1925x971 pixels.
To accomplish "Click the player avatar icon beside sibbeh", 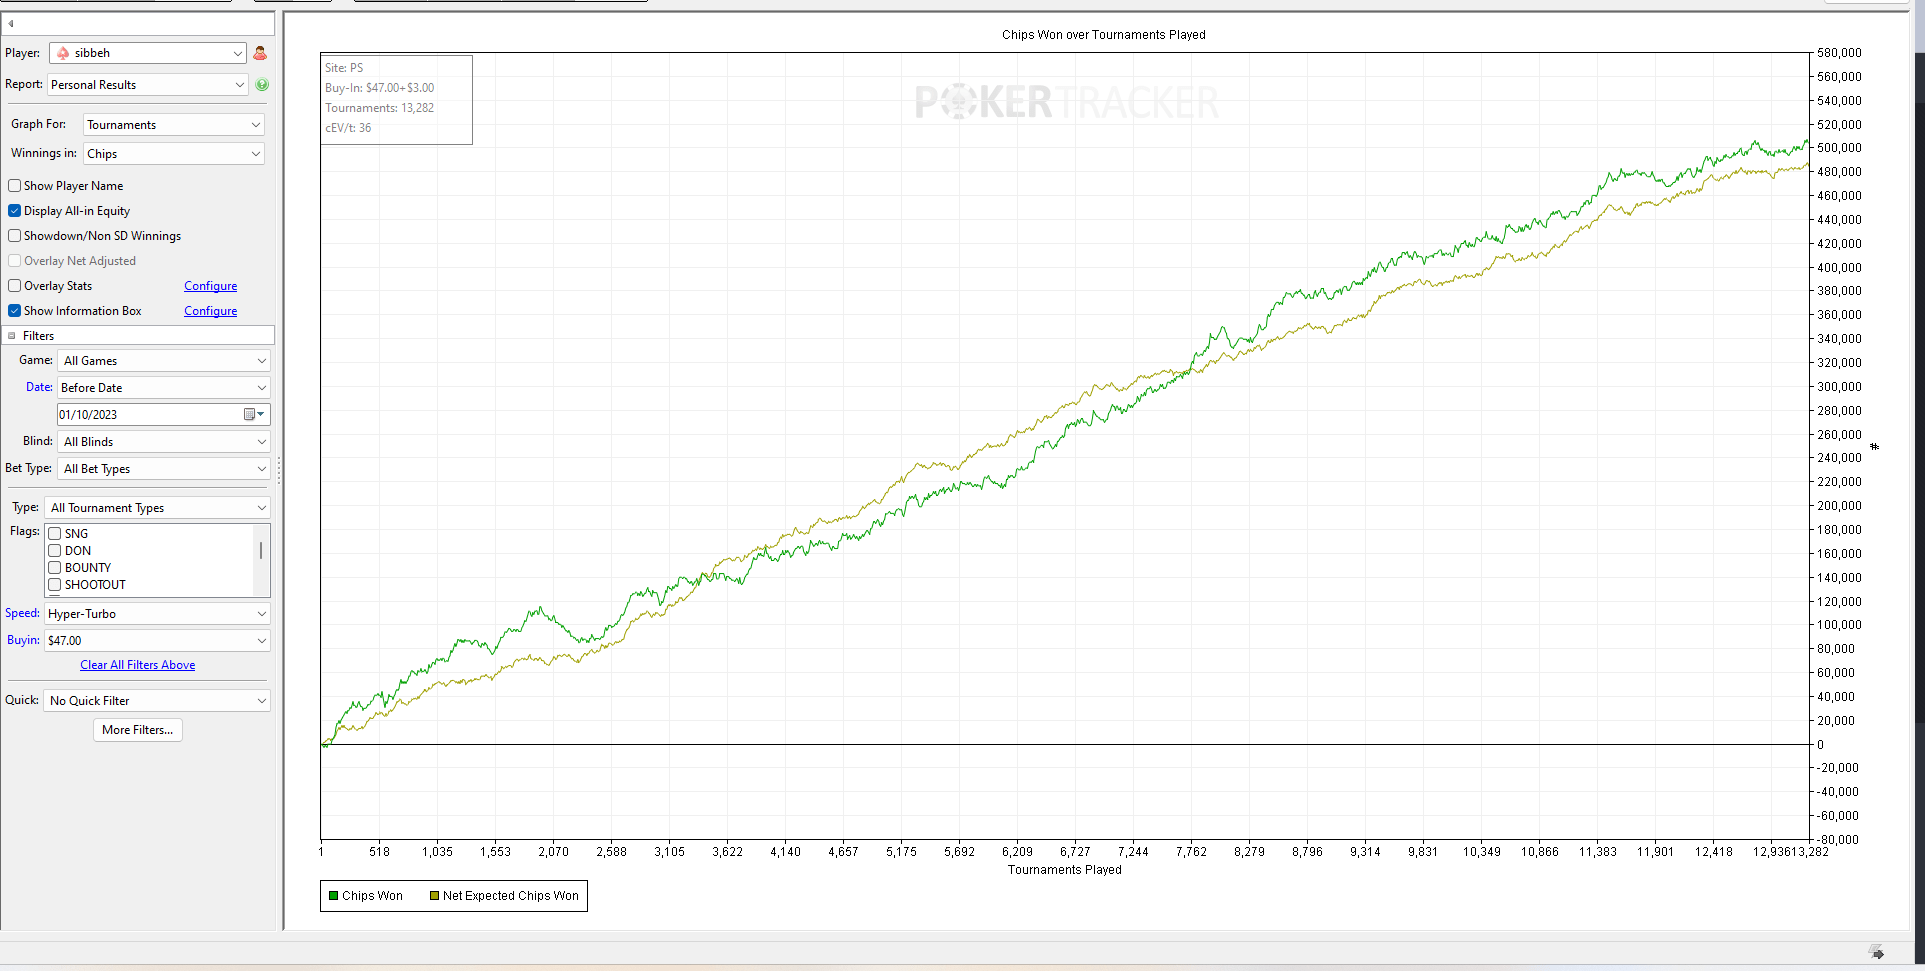I will [x=260, y=53].
